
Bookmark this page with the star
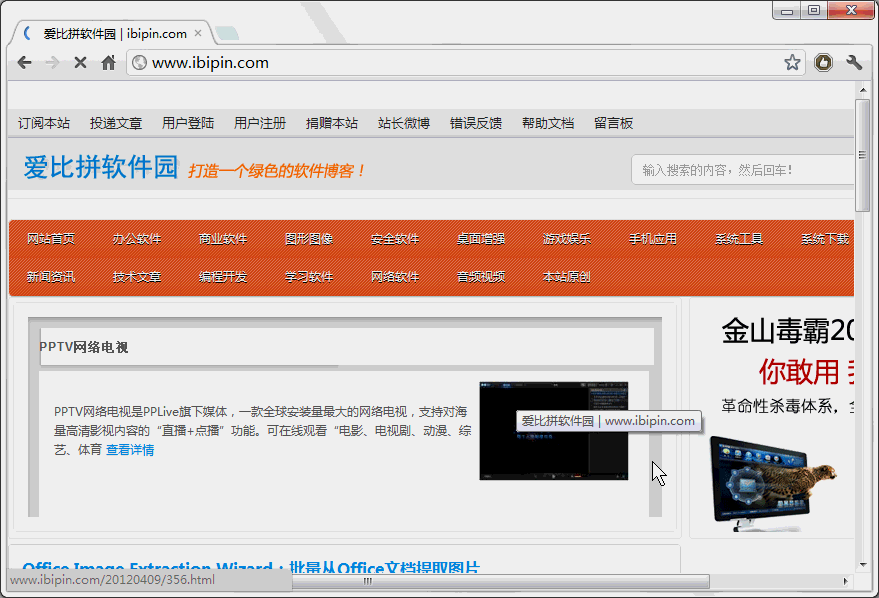click(792, 62)
